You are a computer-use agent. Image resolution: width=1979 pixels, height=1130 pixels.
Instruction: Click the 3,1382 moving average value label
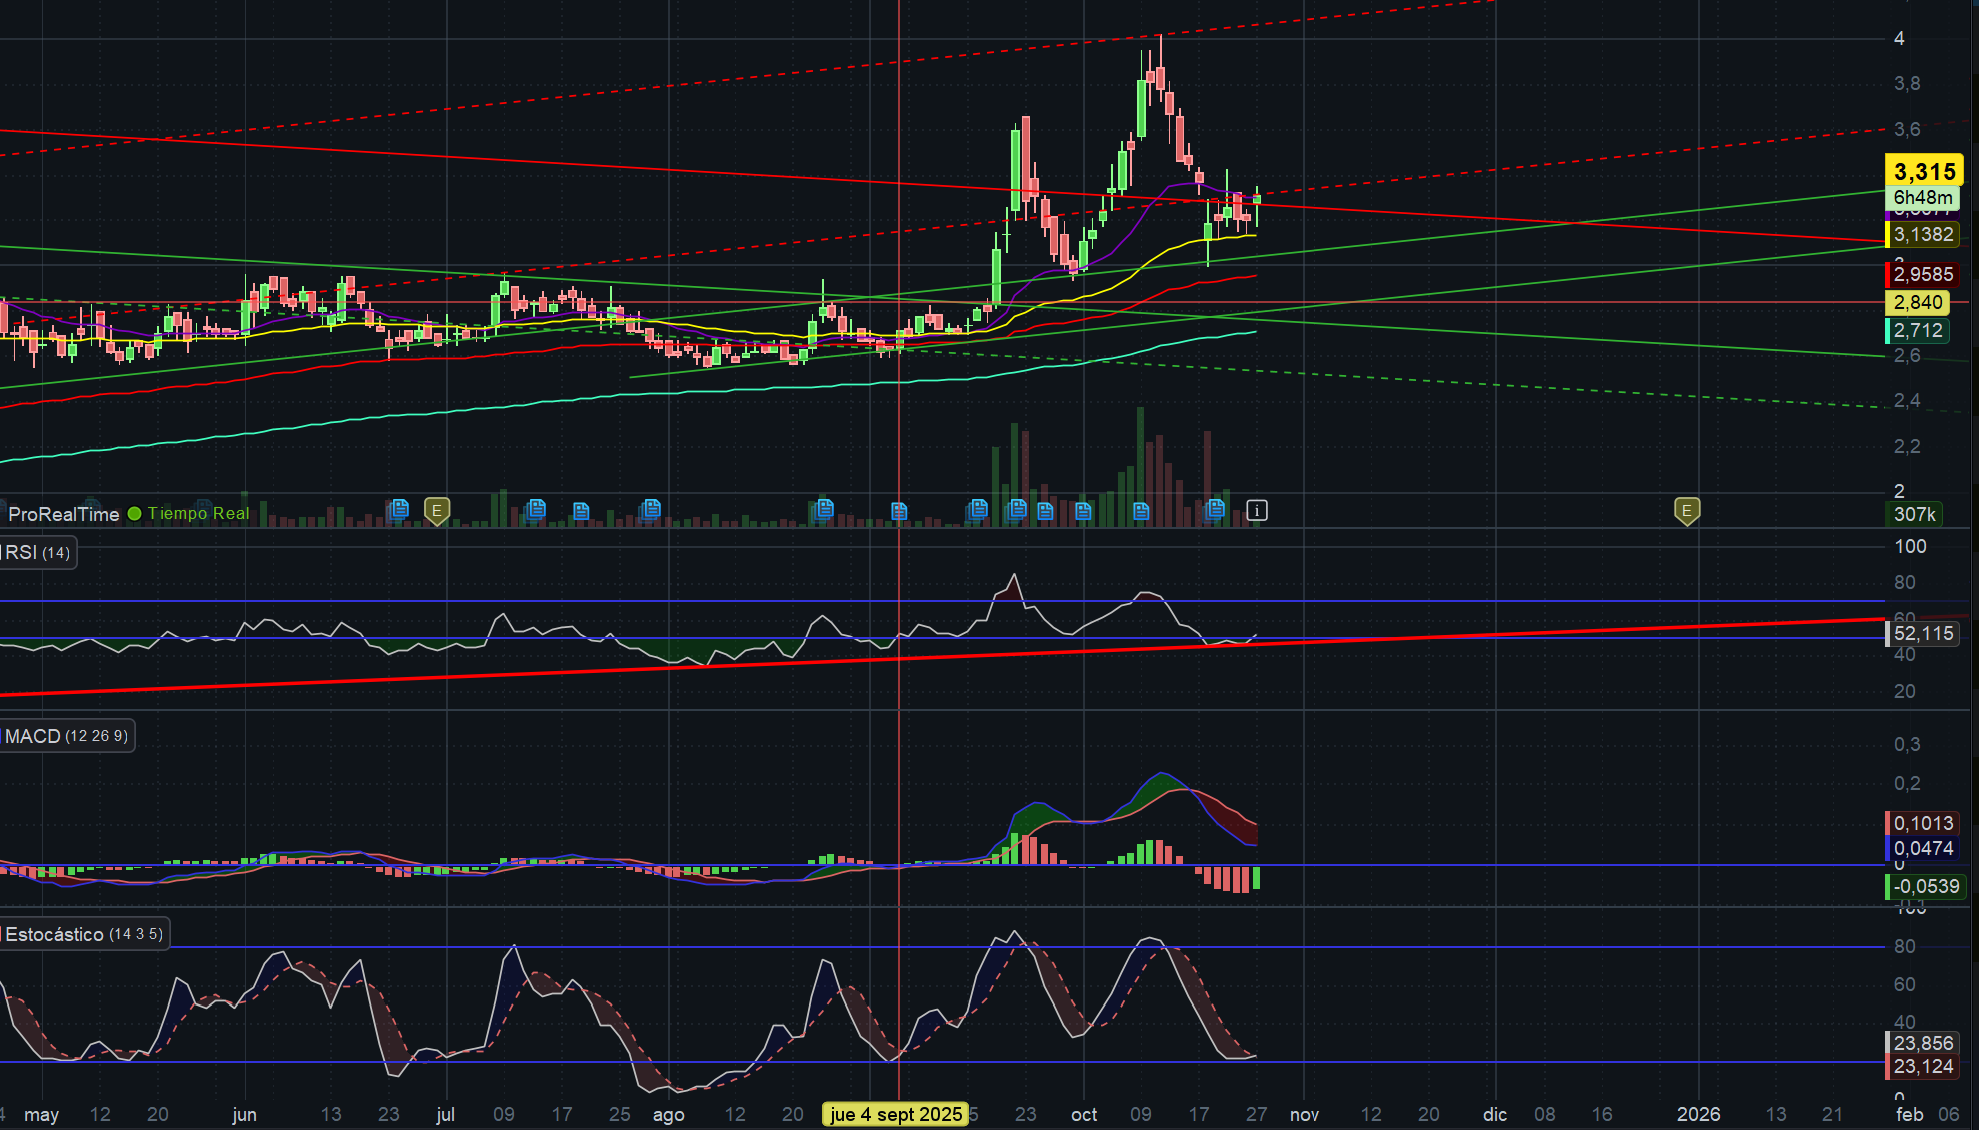[1923, 234]
